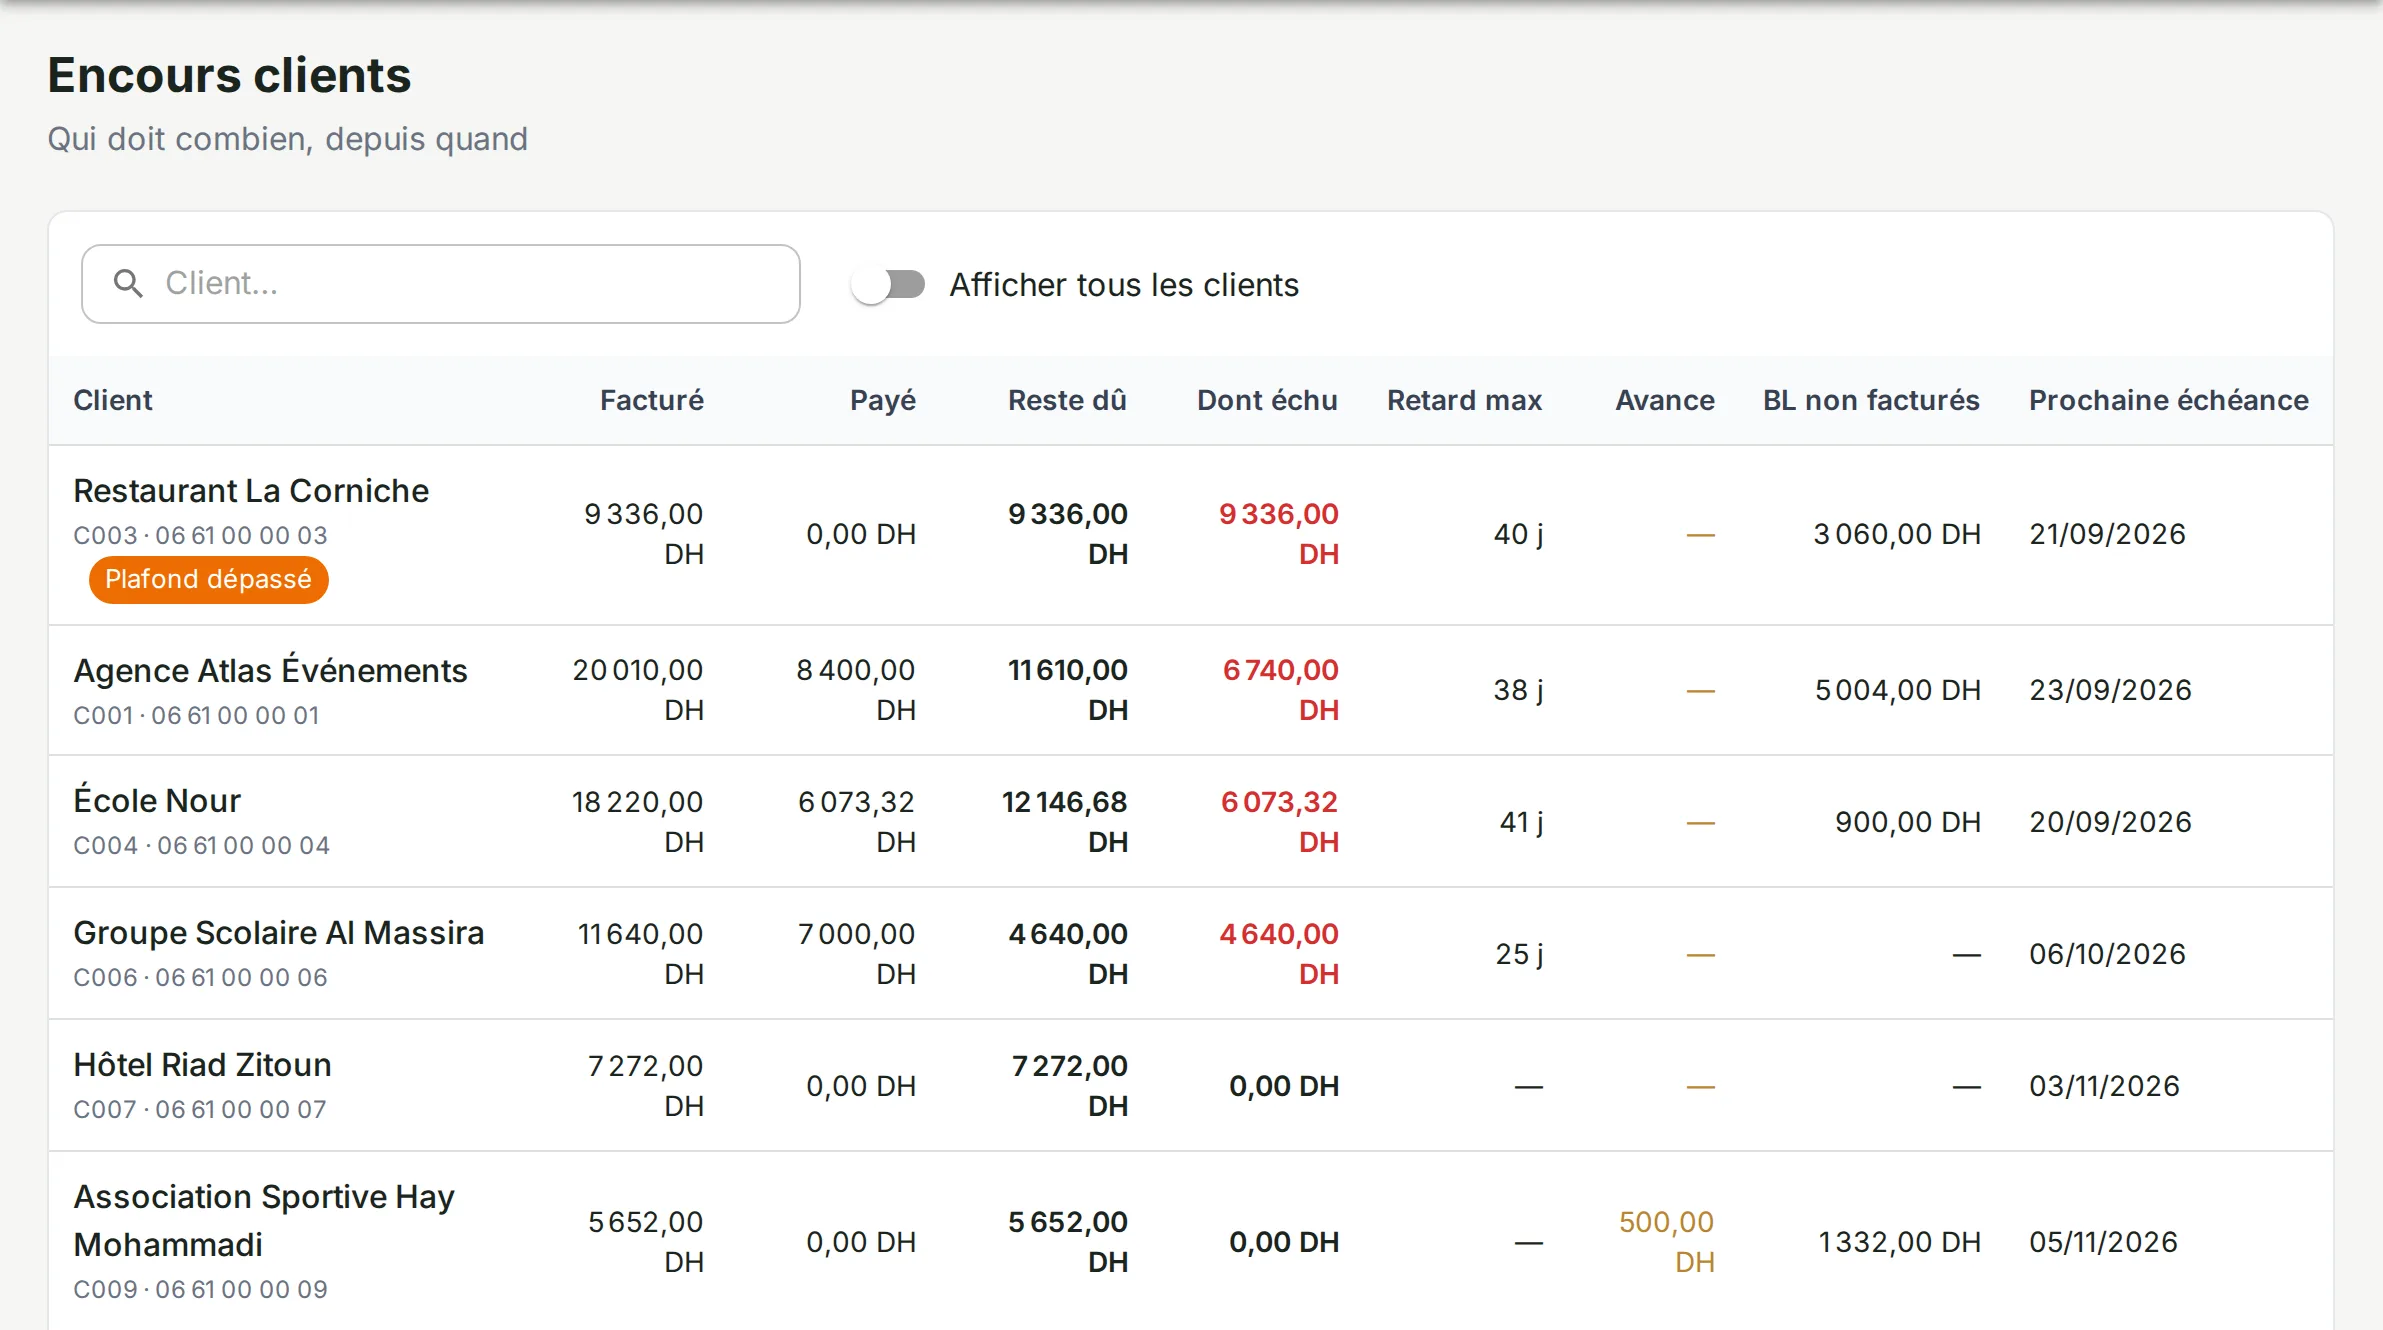Sort by Reste dû column header
Screen dimensions: 2383x1330
(1067, 400)
